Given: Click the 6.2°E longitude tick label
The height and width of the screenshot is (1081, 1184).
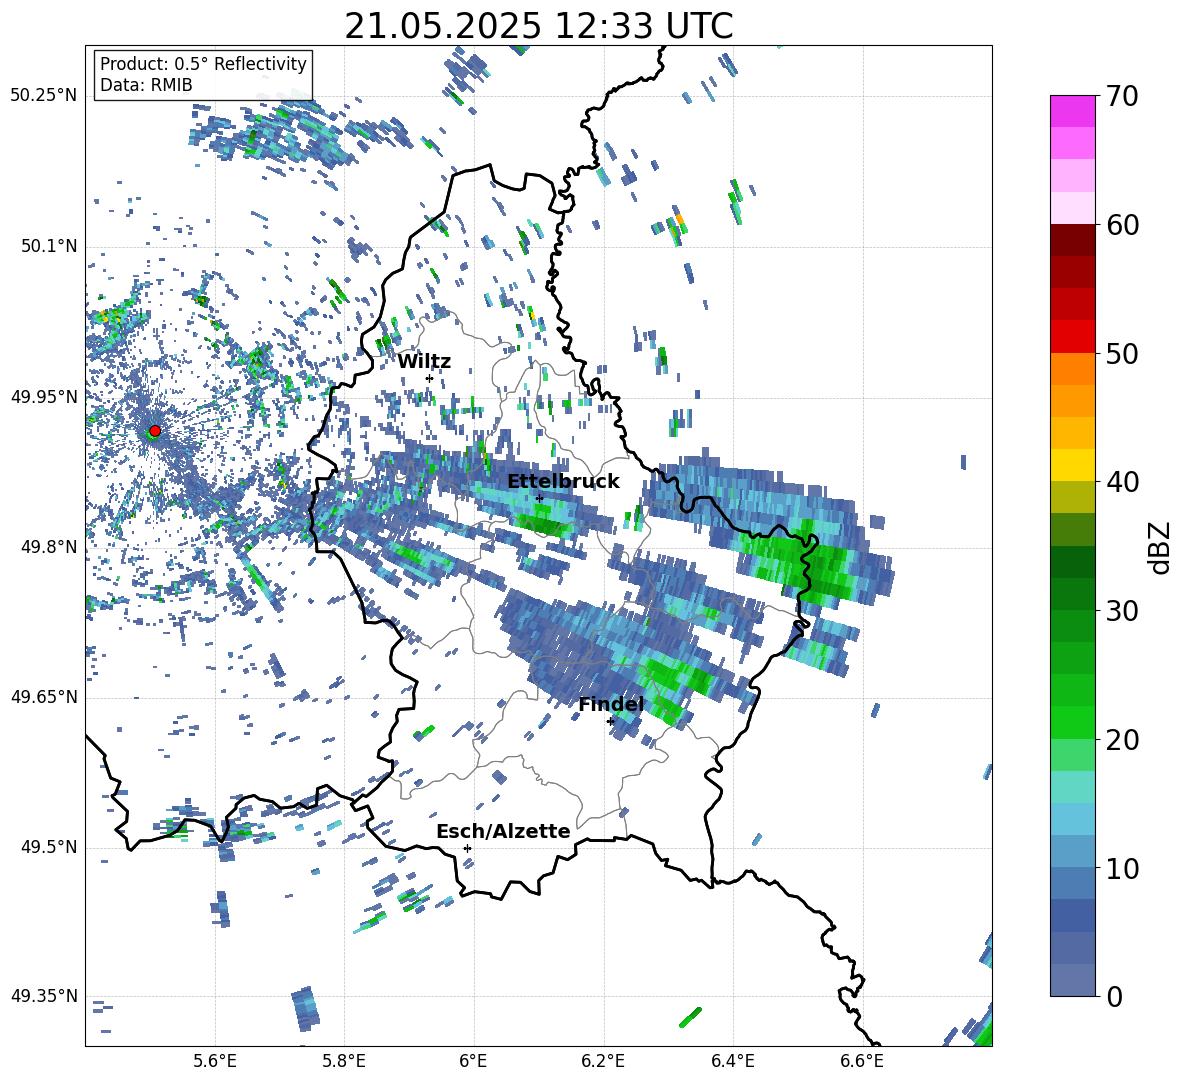Looking at the screenshot, I should click(x=603, y=1061).
